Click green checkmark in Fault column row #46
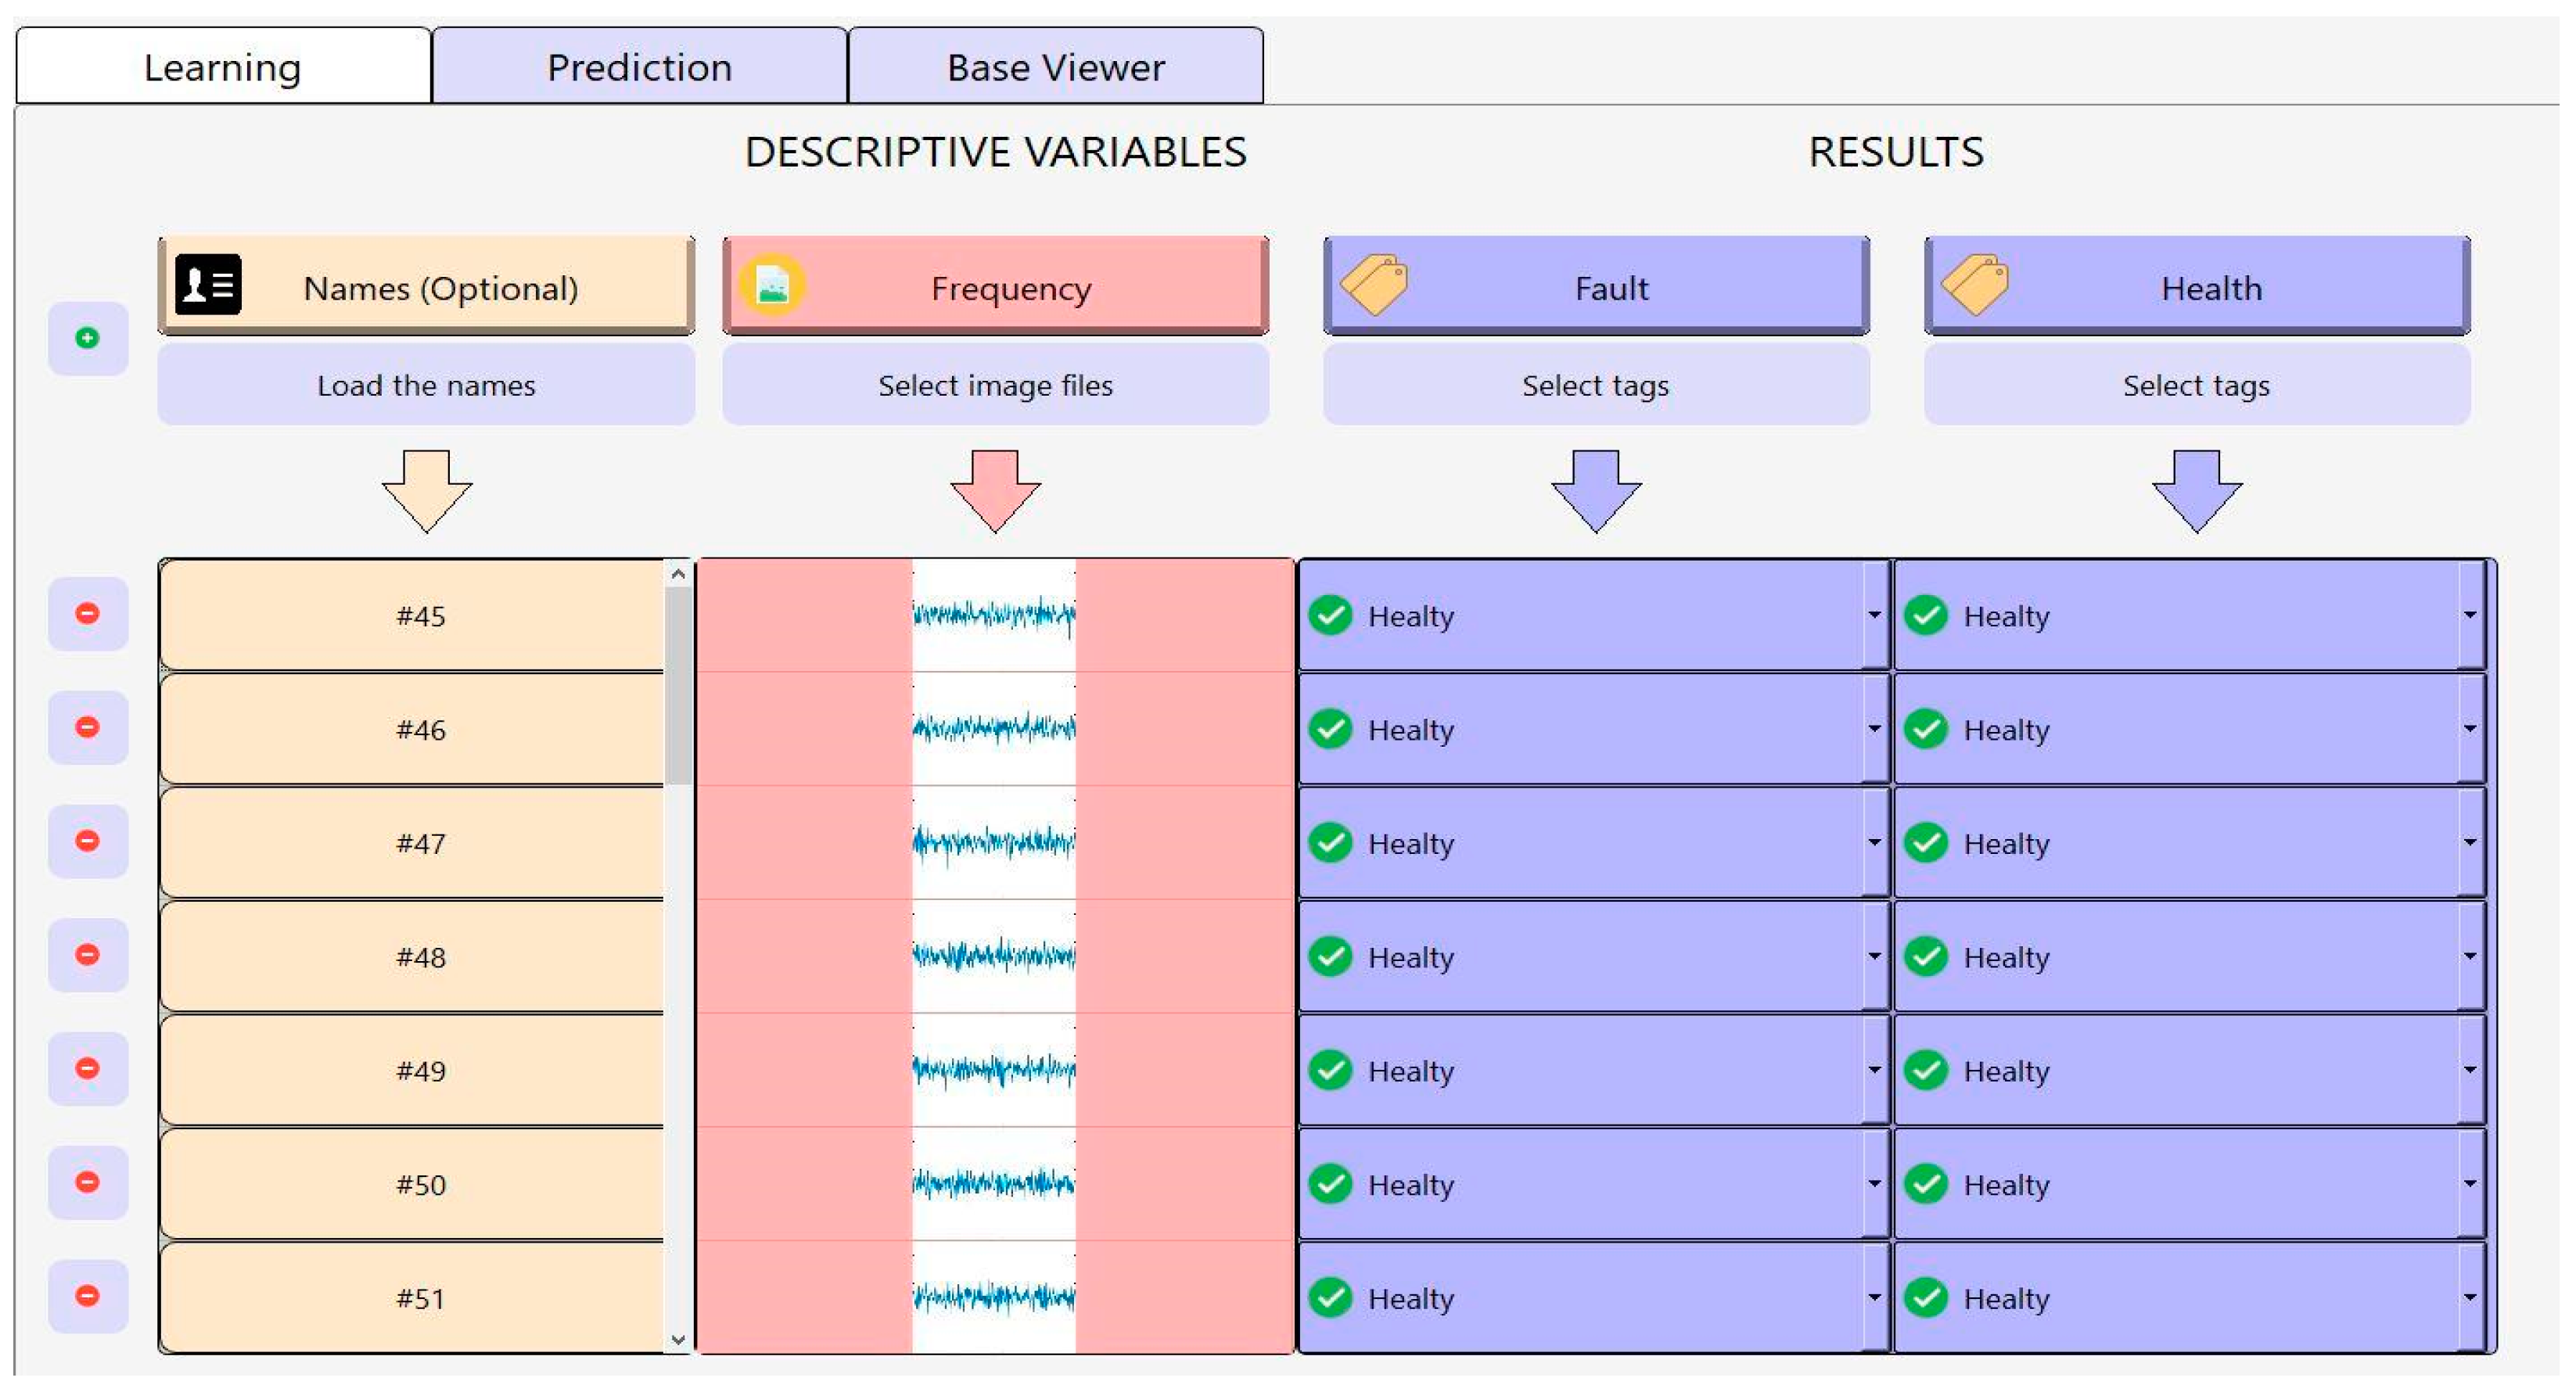 1331,729
